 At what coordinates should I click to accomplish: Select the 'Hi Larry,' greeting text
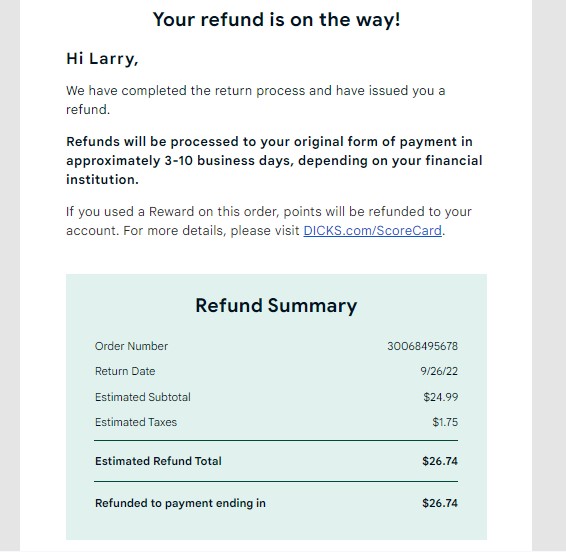tap(102, 58)
